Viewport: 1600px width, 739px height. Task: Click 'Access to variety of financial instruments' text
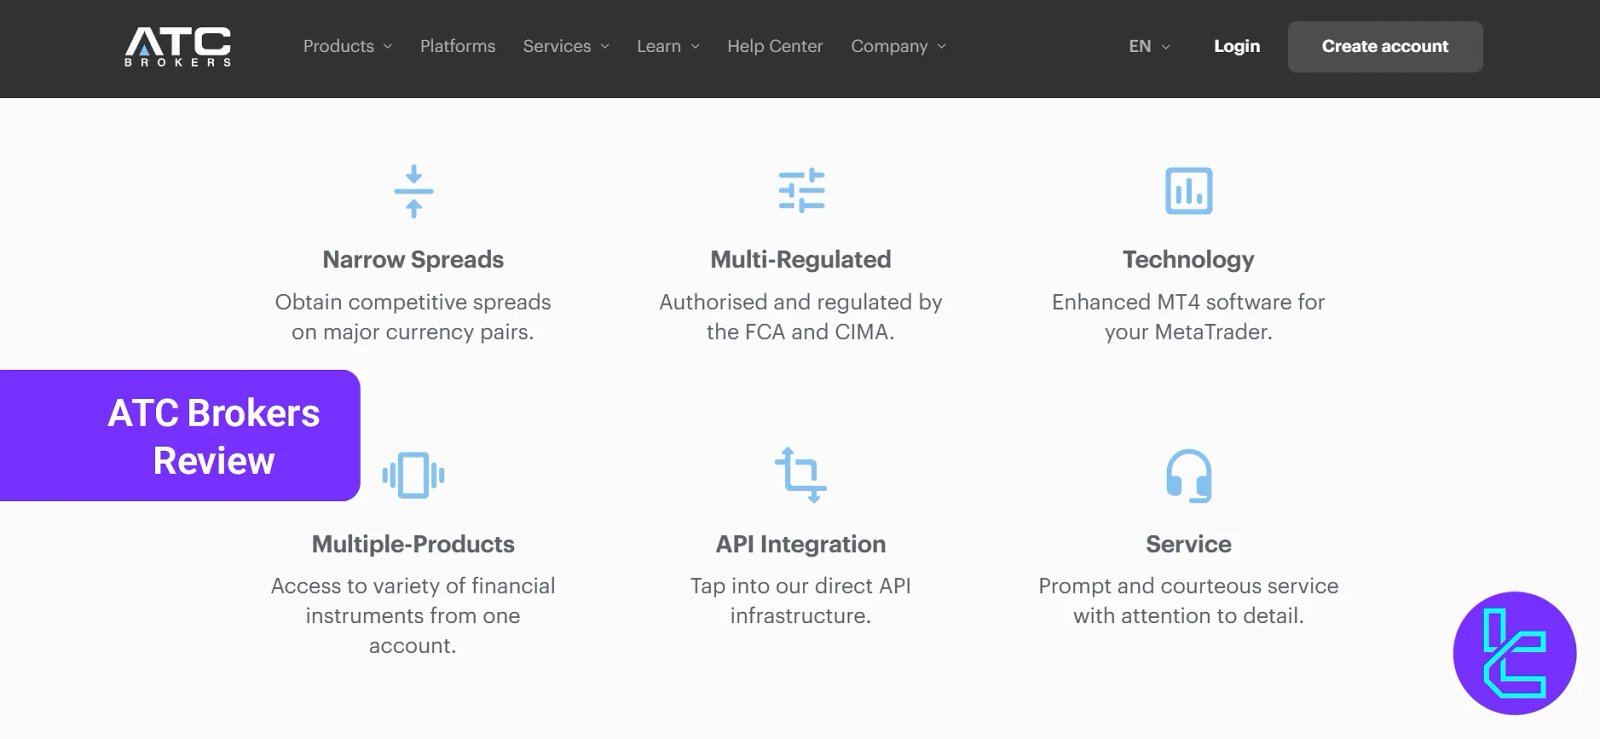click(413, 616)
